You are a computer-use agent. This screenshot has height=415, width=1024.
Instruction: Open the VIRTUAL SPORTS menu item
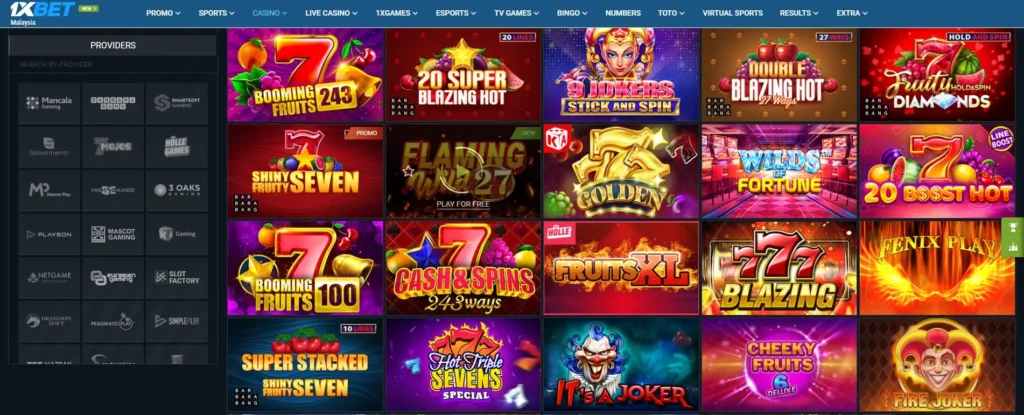click(x=732, y=13)
